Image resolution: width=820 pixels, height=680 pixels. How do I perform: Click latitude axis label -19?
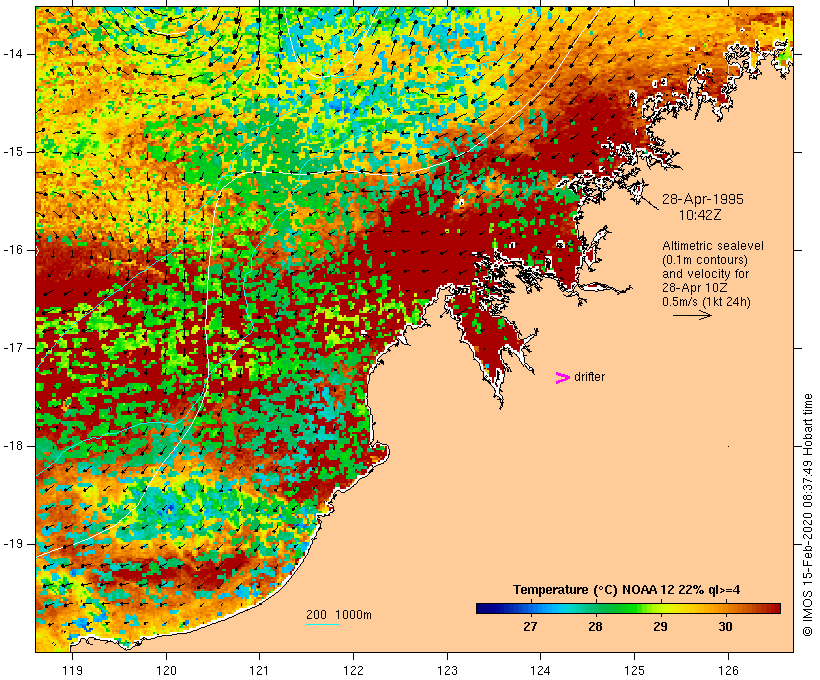13,544
